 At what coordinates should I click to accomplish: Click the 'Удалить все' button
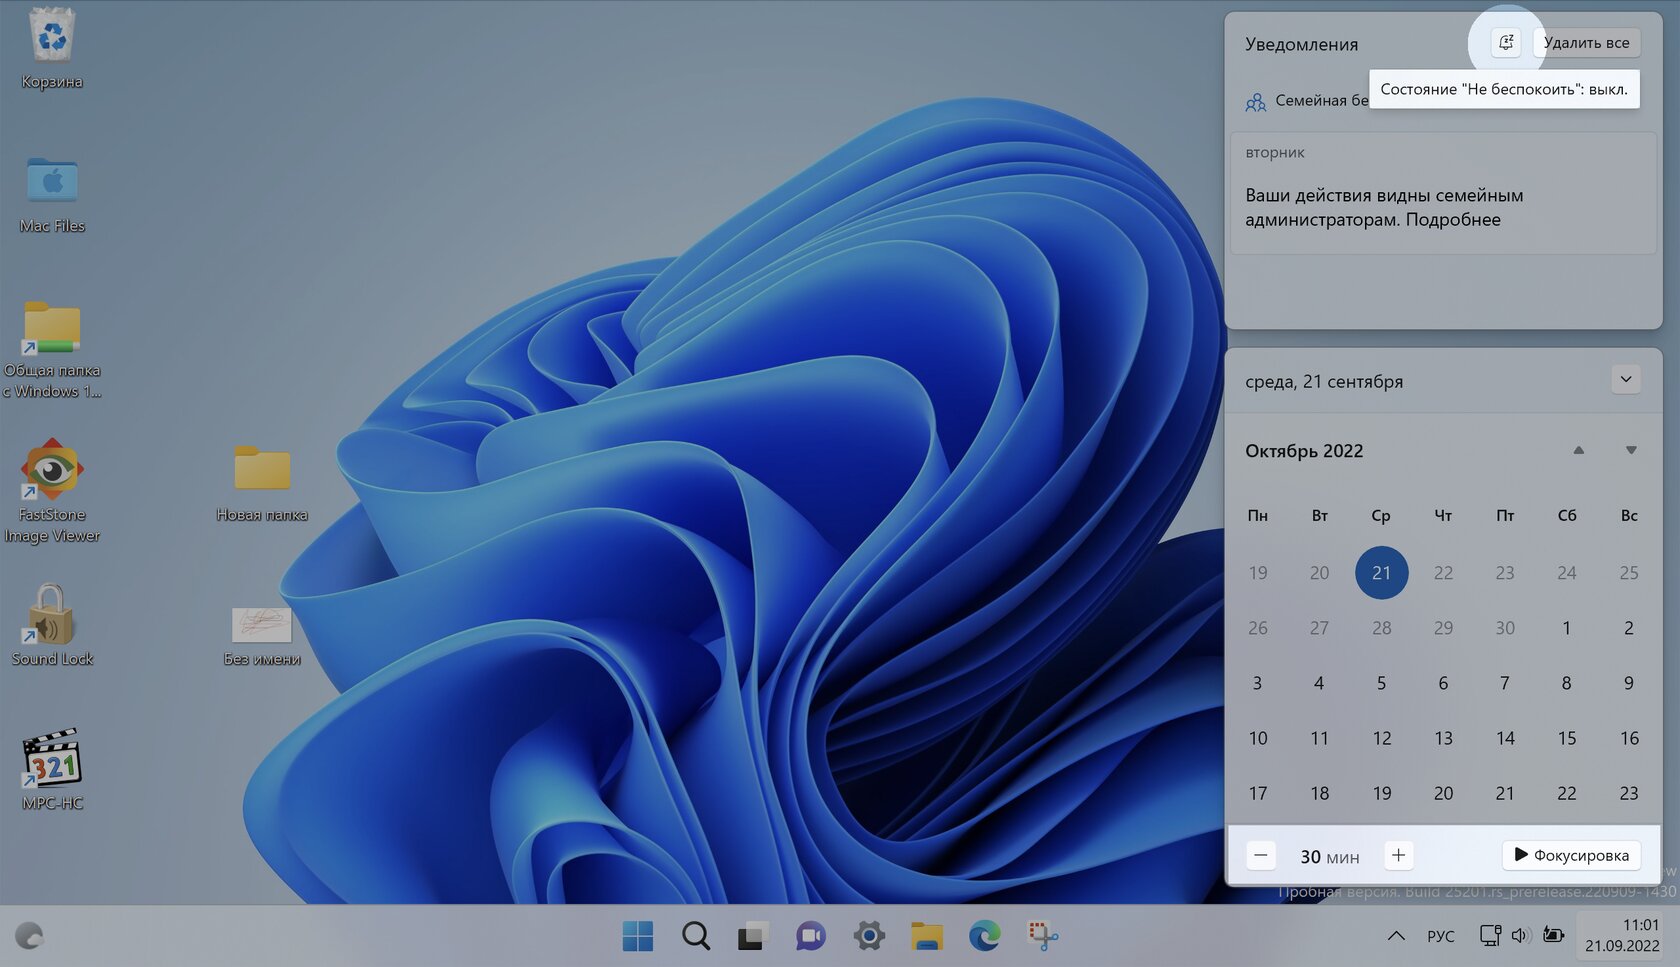click(1586, 42)
